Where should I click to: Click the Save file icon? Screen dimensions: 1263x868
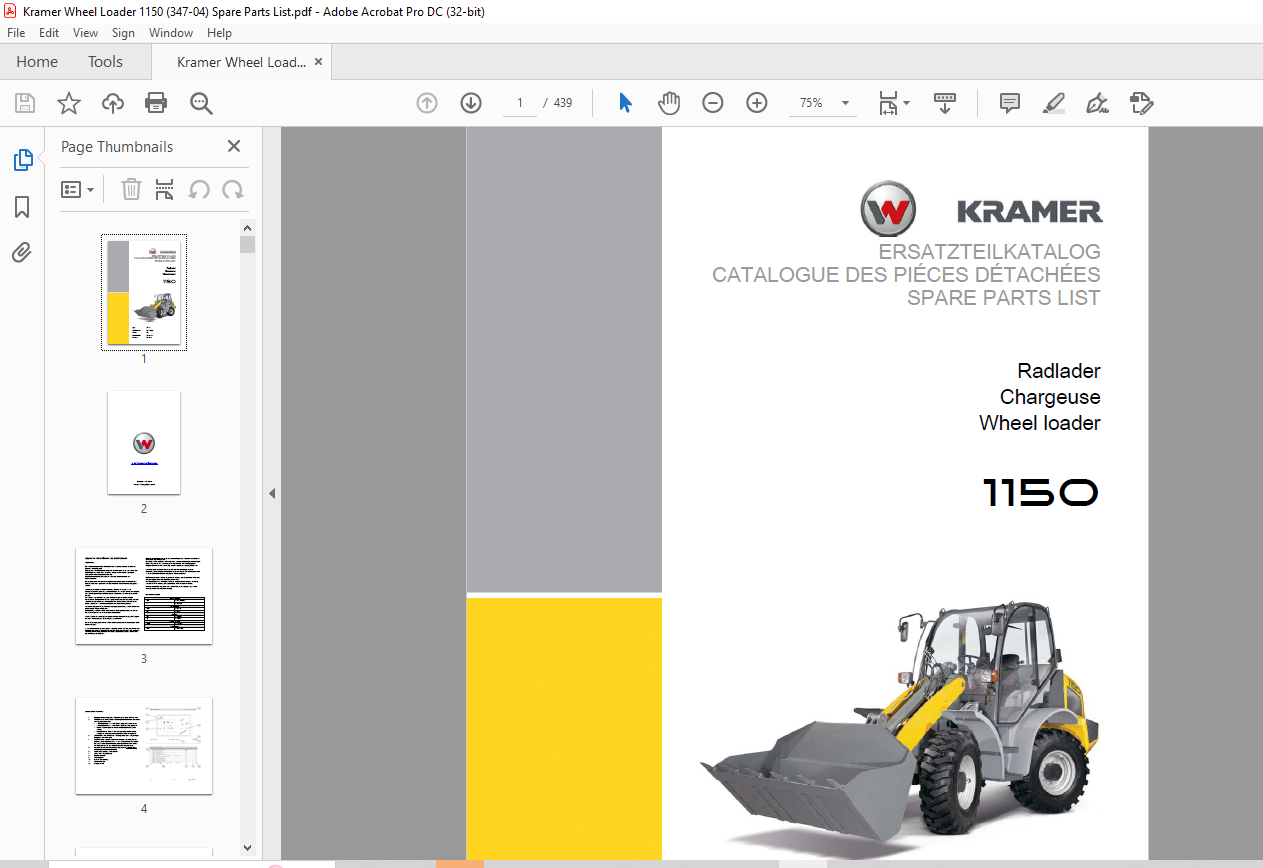(x=25, y=103)
